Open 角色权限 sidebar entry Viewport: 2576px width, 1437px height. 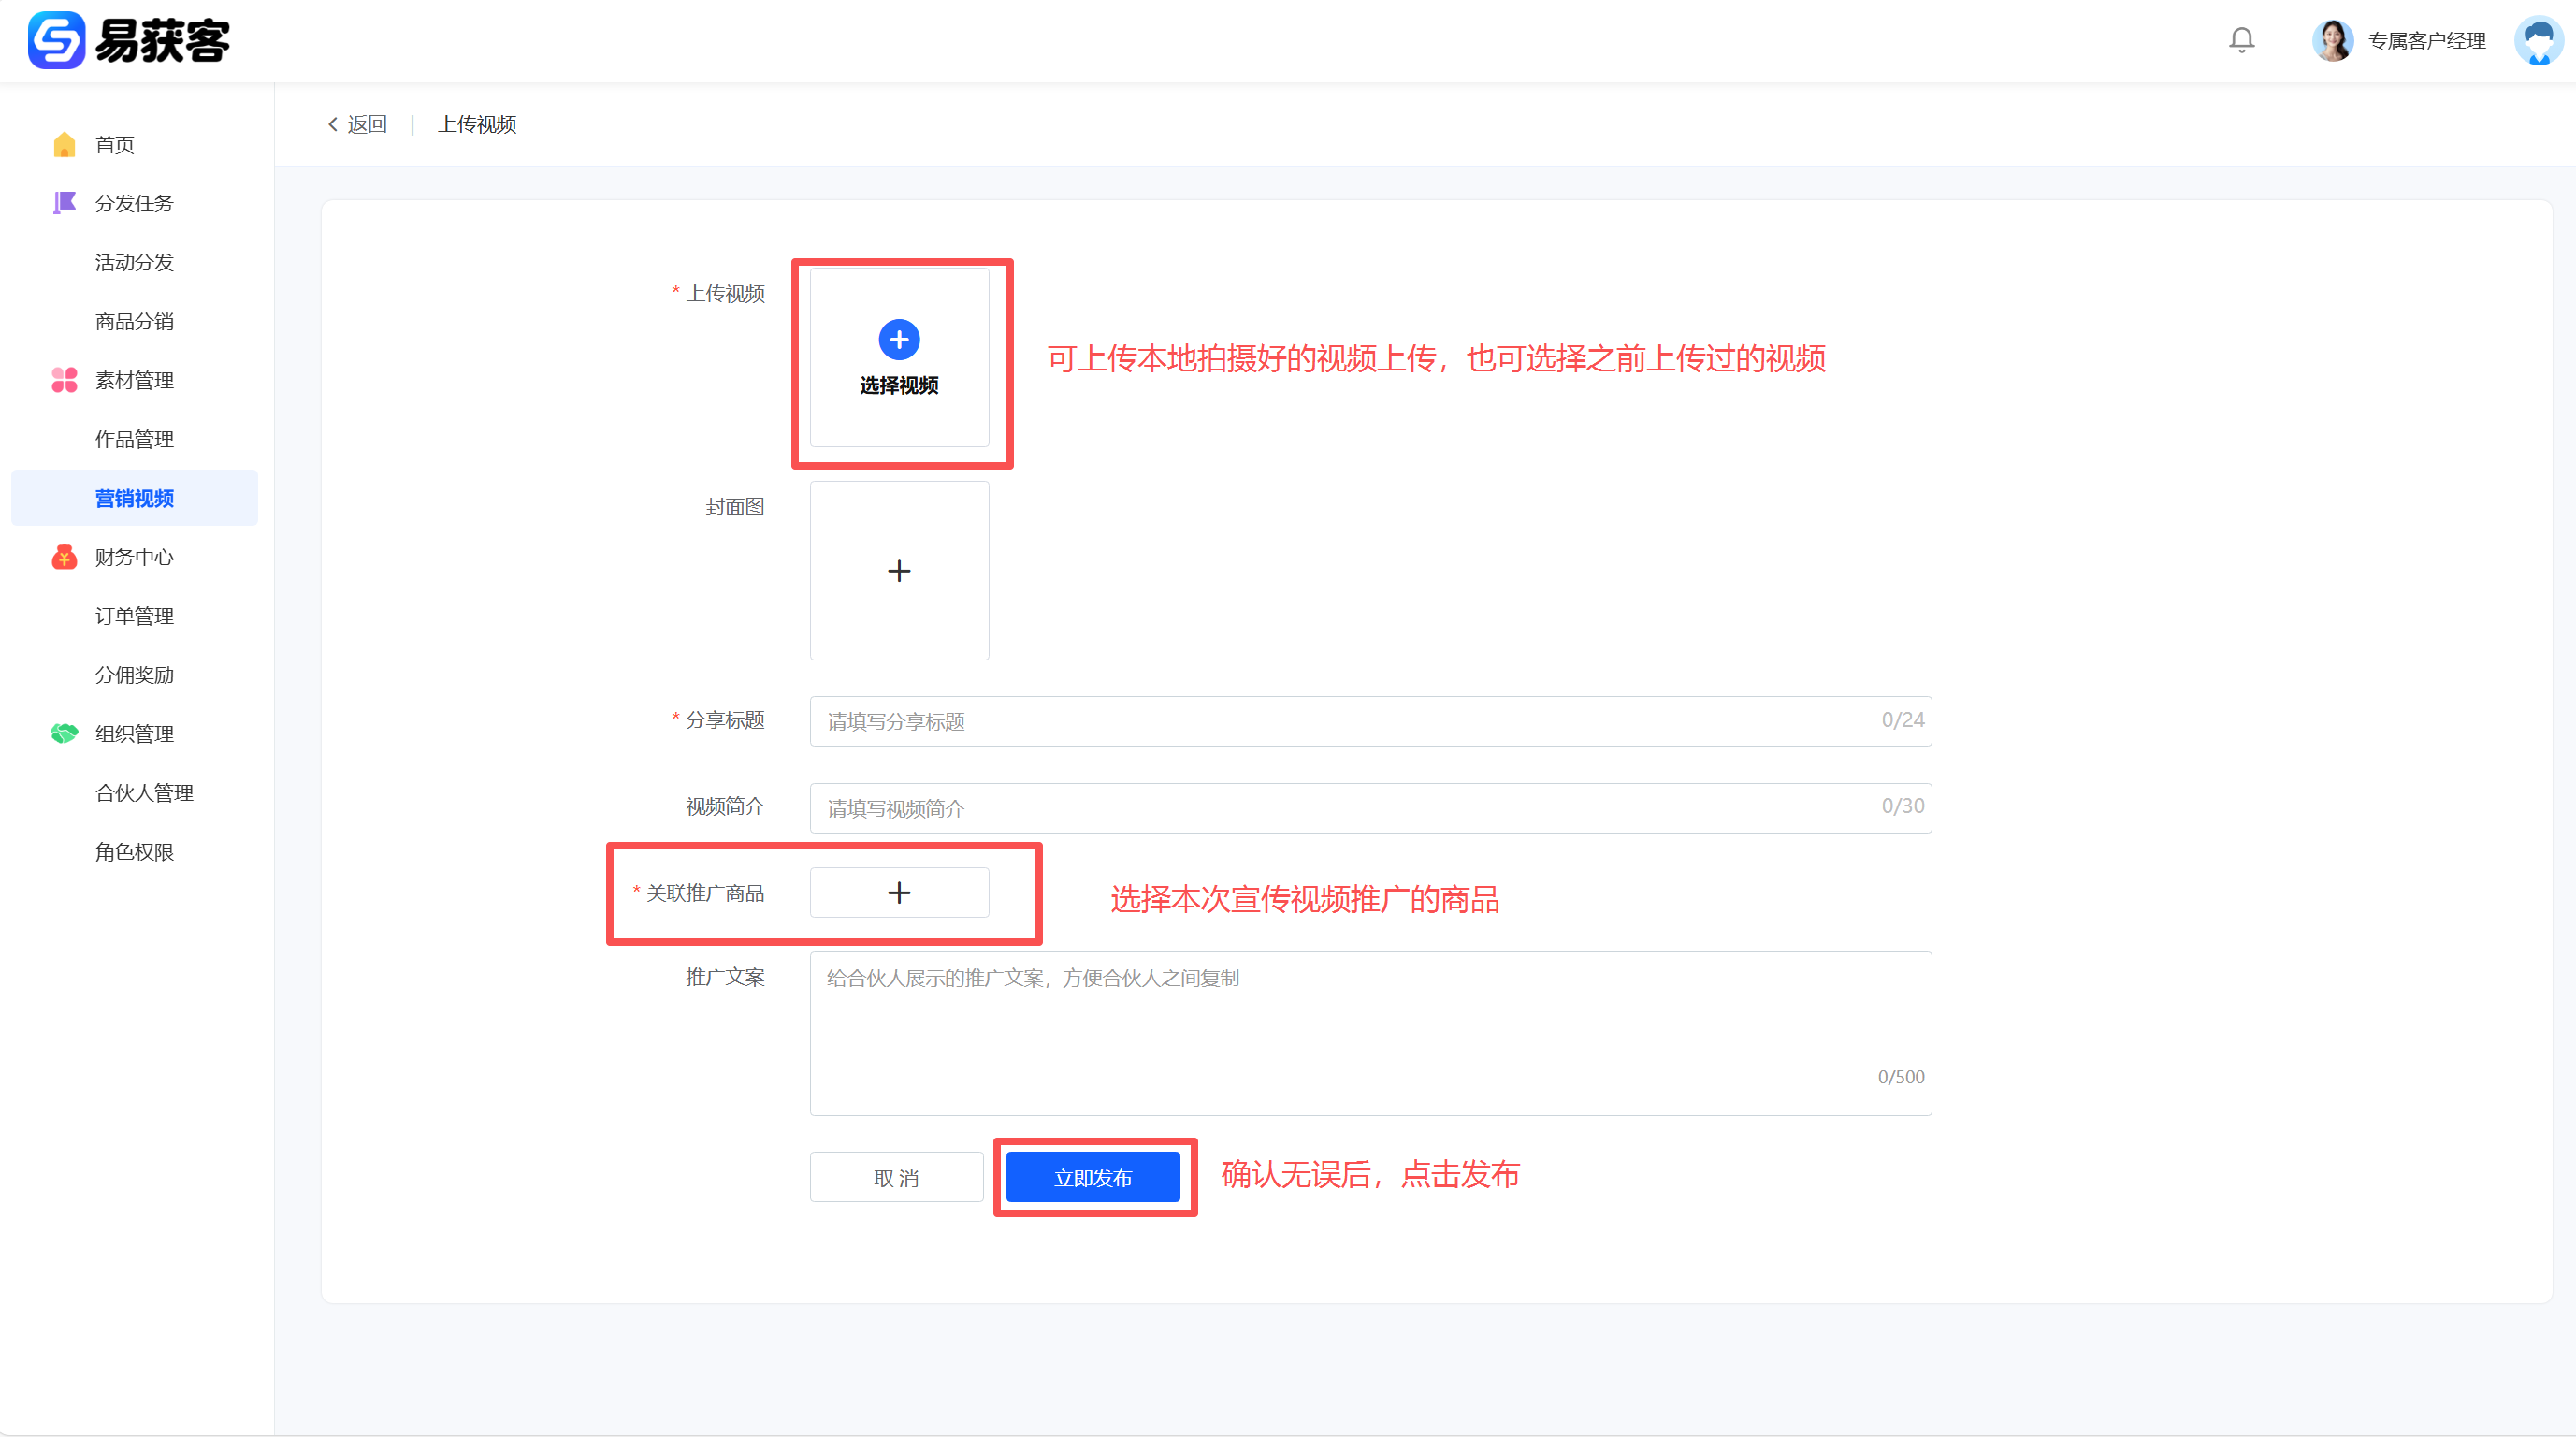[134, 852]
